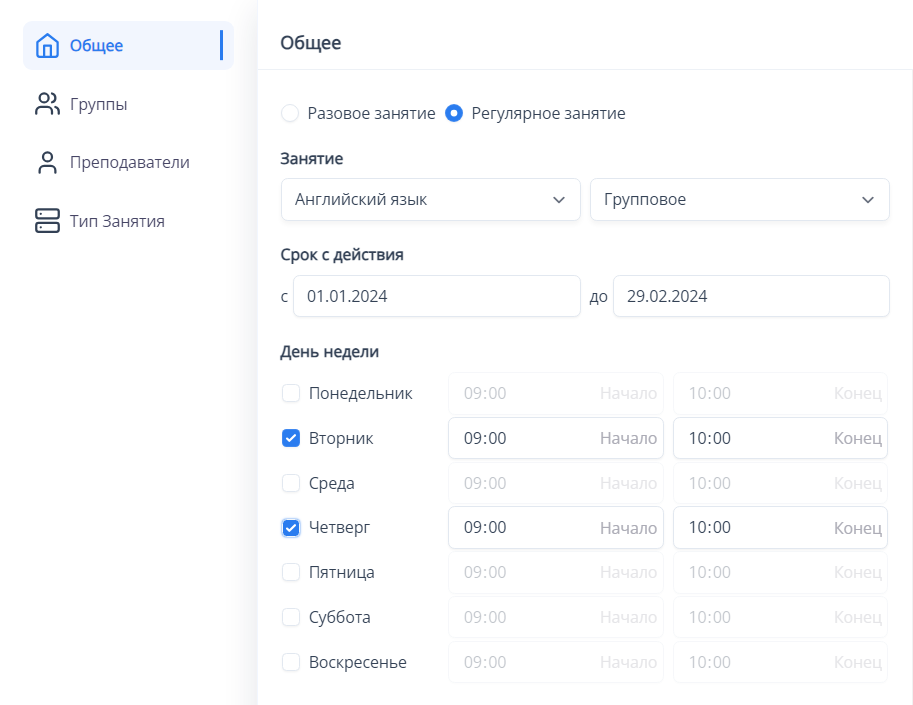Enable the Понедельник checkbox
913x705 pixels.
(291, 393)
